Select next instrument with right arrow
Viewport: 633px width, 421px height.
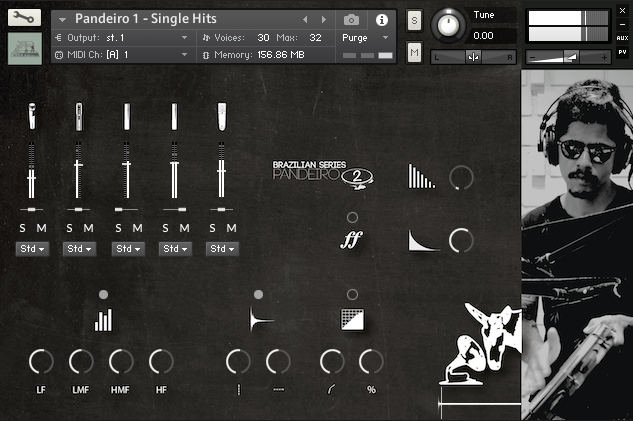point(323,19)
